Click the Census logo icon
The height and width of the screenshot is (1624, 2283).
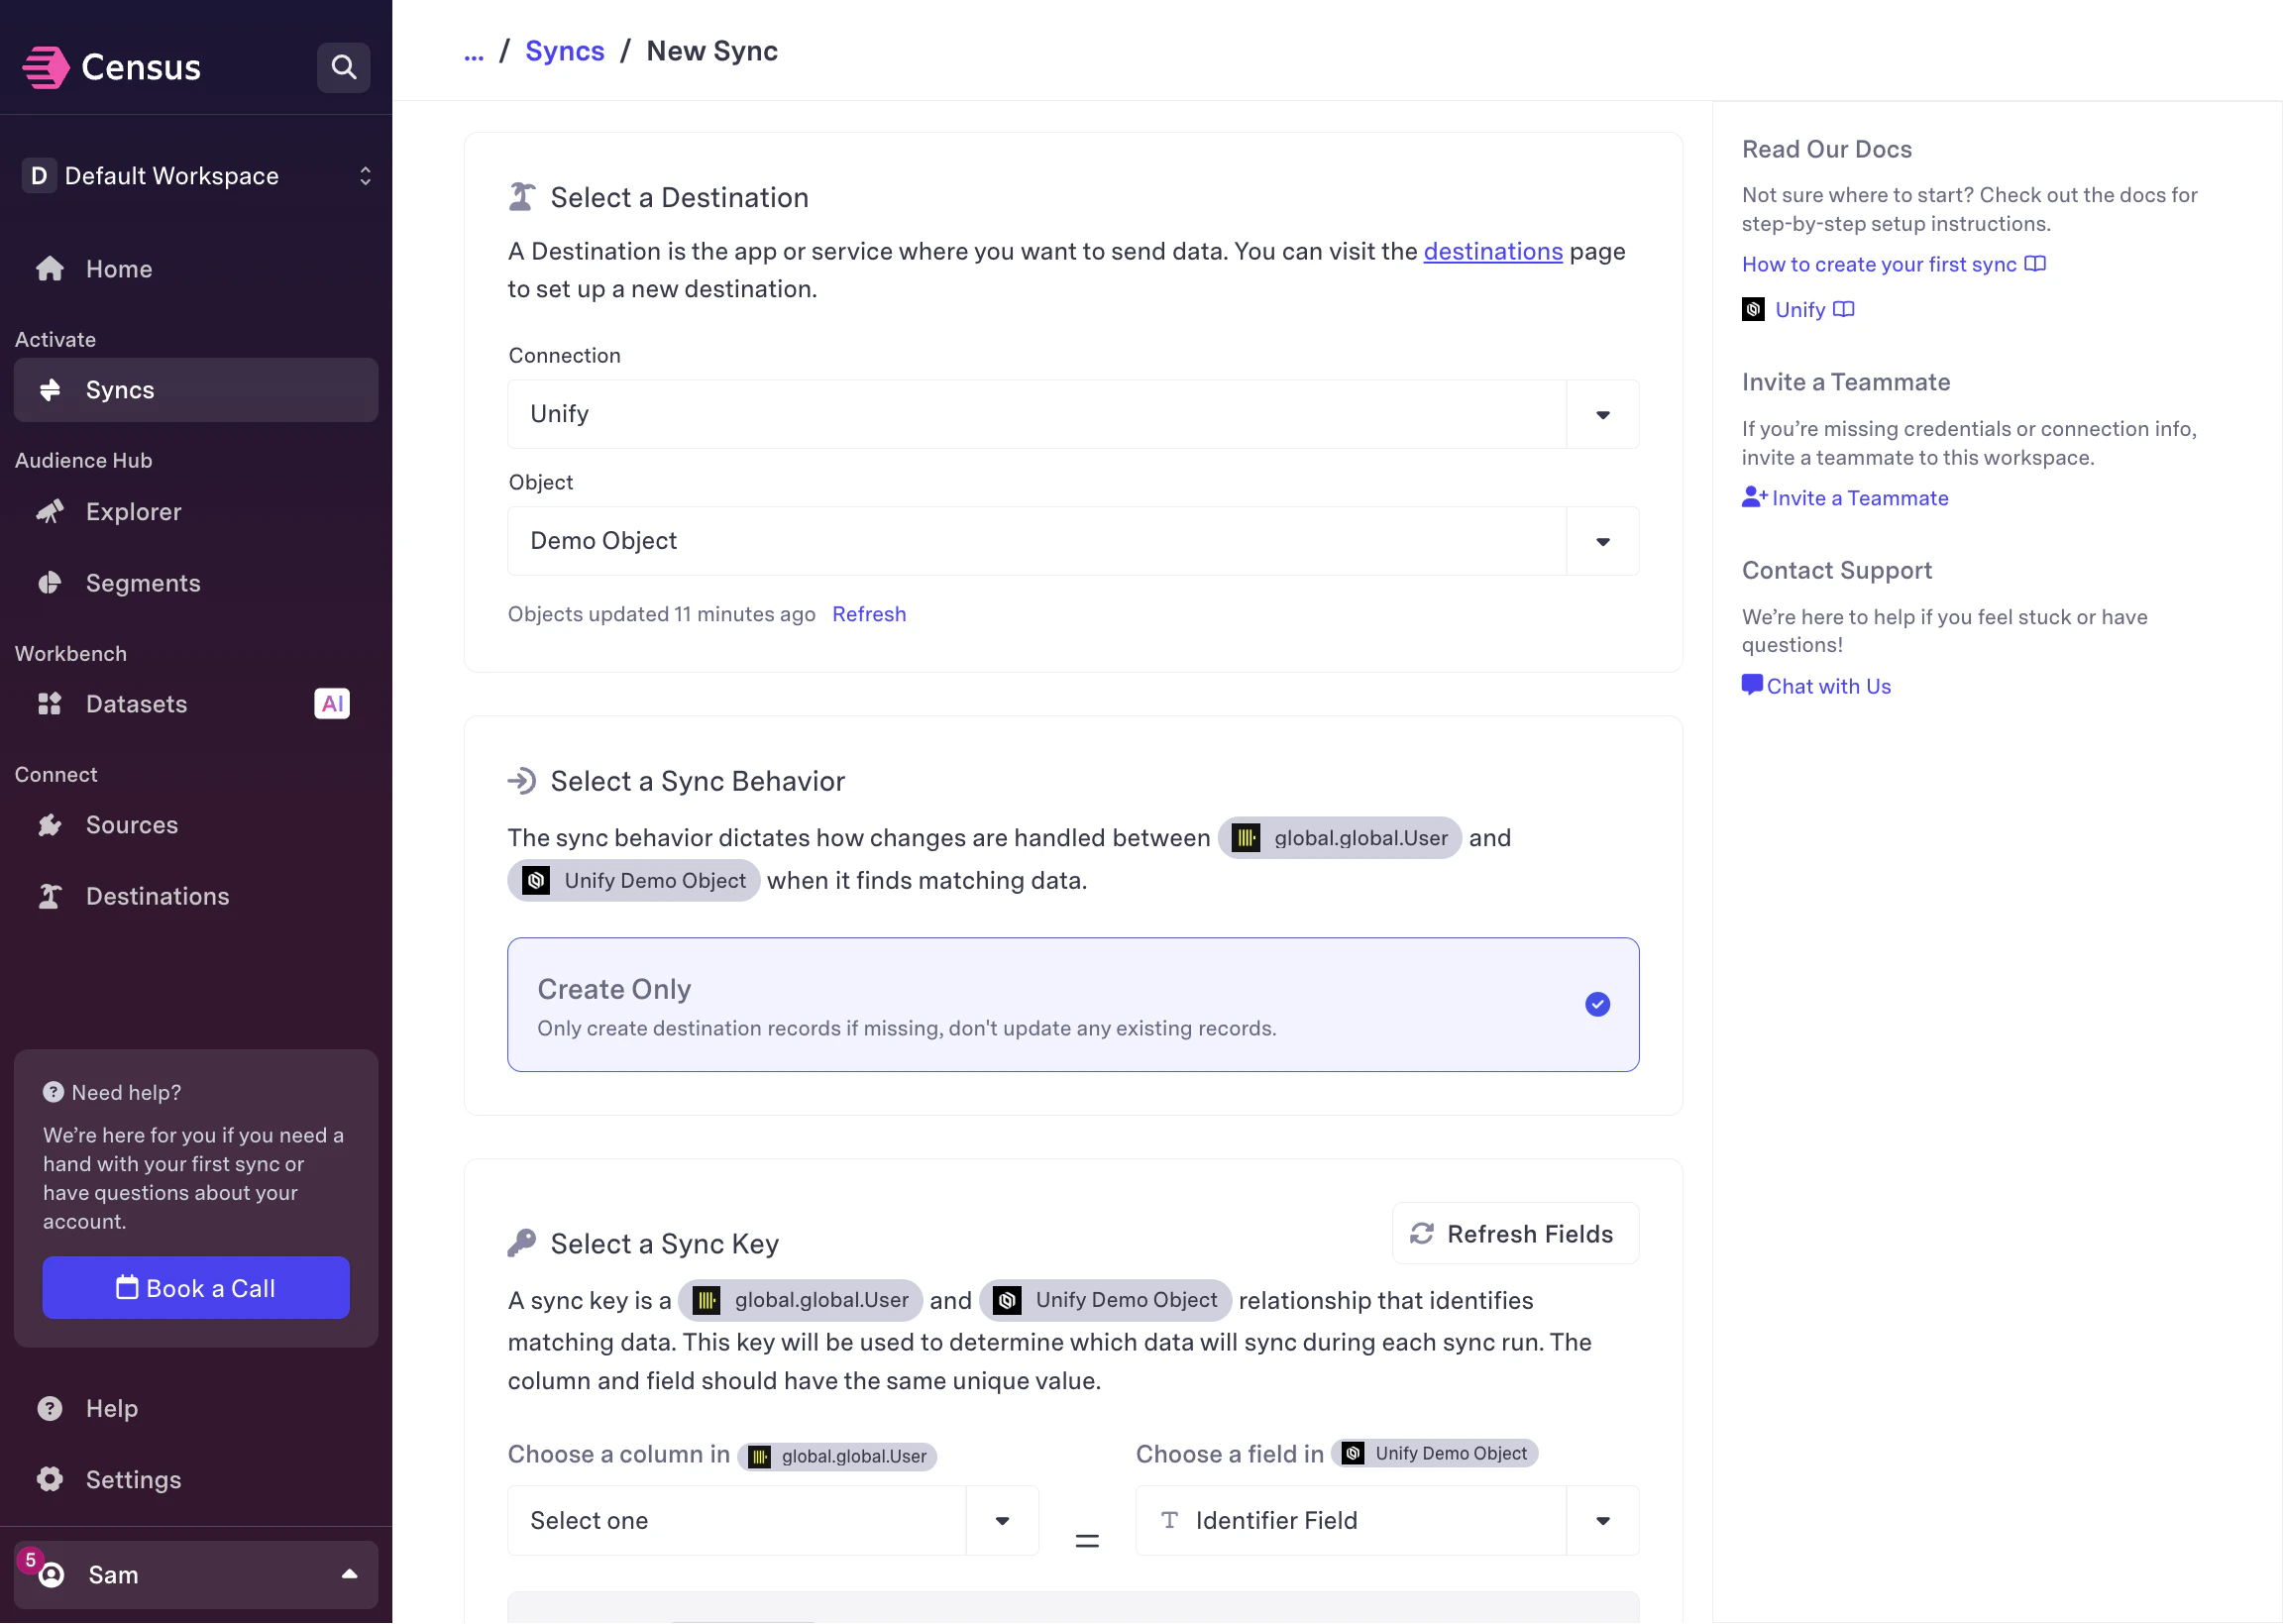46,67
